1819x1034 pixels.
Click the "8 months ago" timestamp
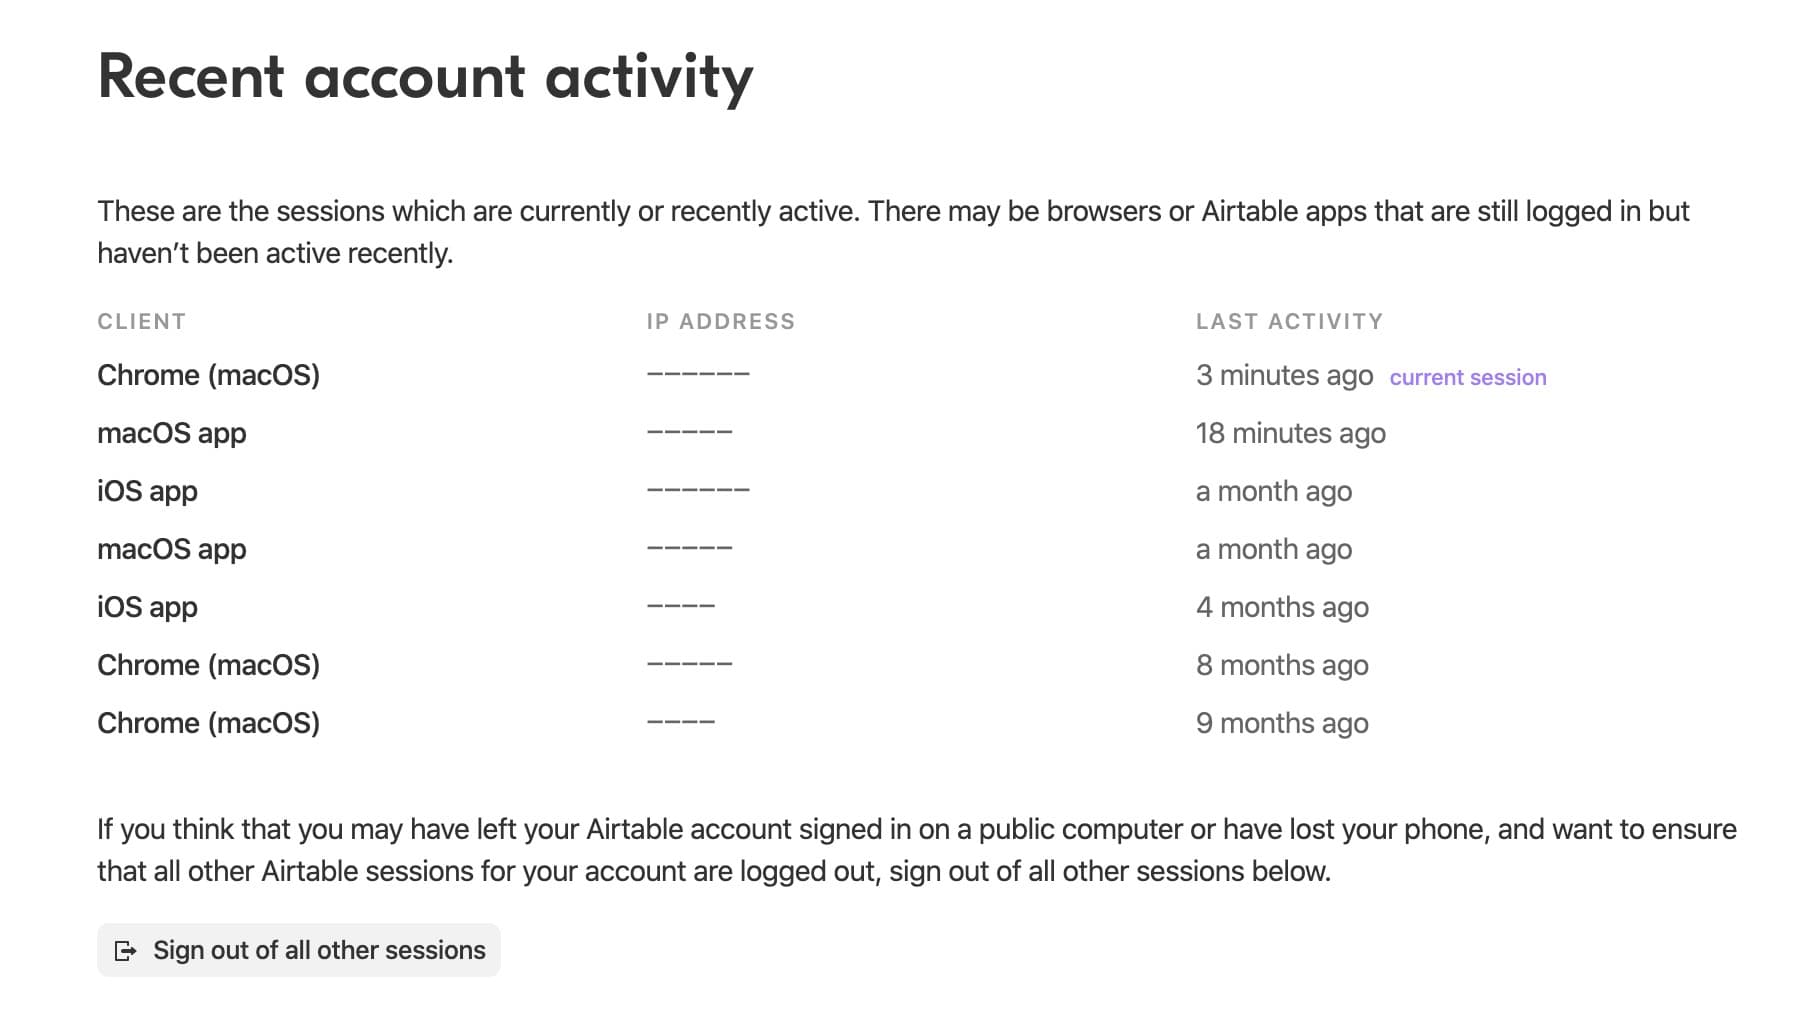(1282, 665)
